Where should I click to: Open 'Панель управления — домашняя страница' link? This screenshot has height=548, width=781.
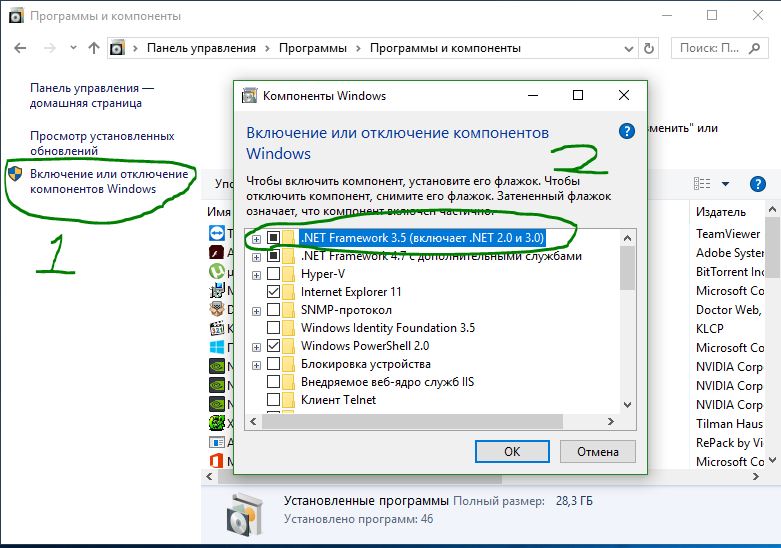(92, 95)
